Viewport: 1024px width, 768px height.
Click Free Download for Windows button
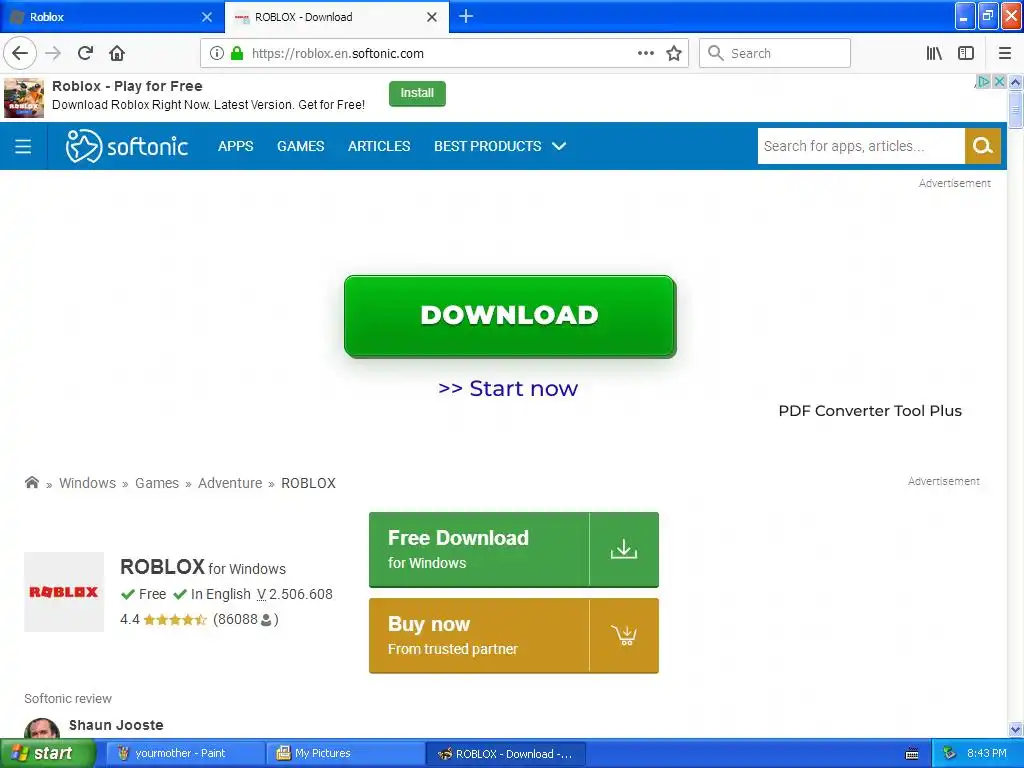coord(513,549)
